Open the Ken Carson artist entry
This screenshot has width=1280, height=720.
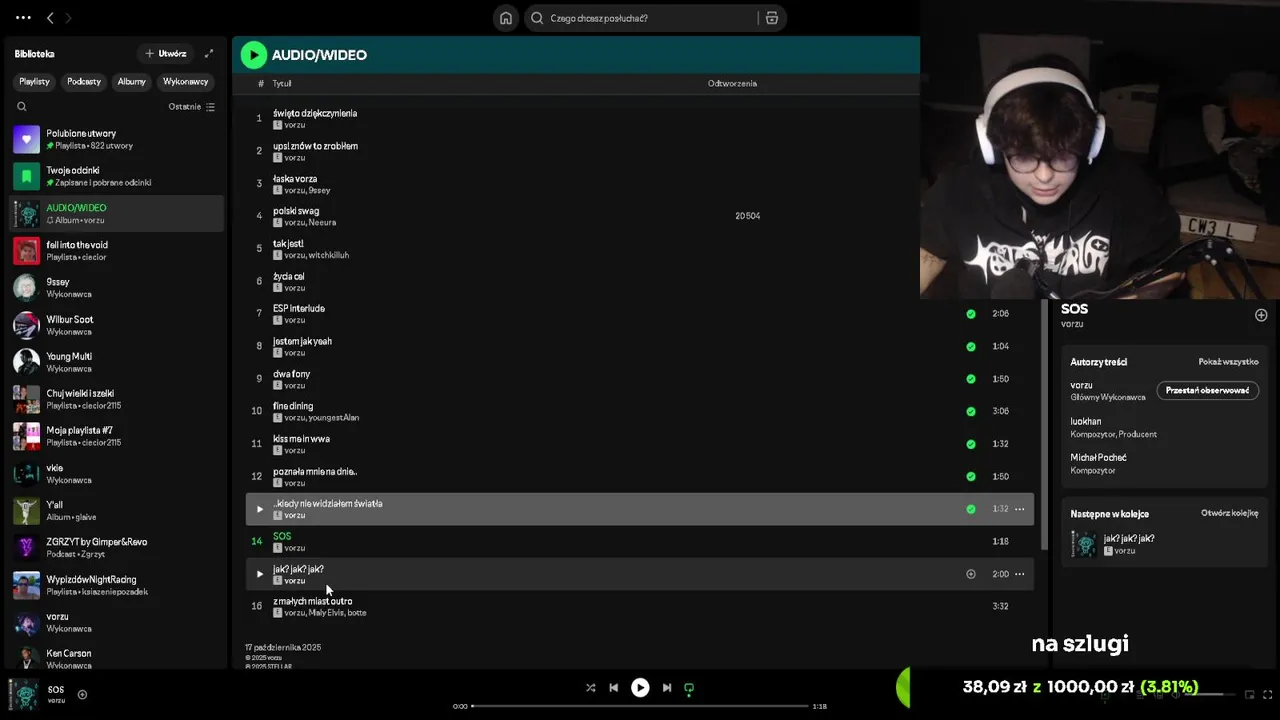(x=116, y=658)
